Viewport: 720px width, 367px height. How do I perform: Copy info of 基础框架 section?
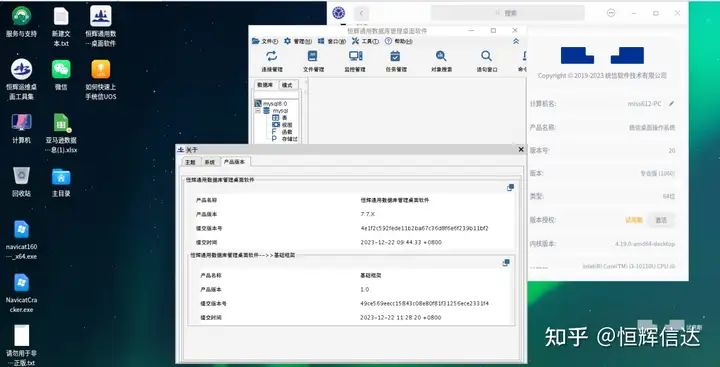click(x=506, y=263)
